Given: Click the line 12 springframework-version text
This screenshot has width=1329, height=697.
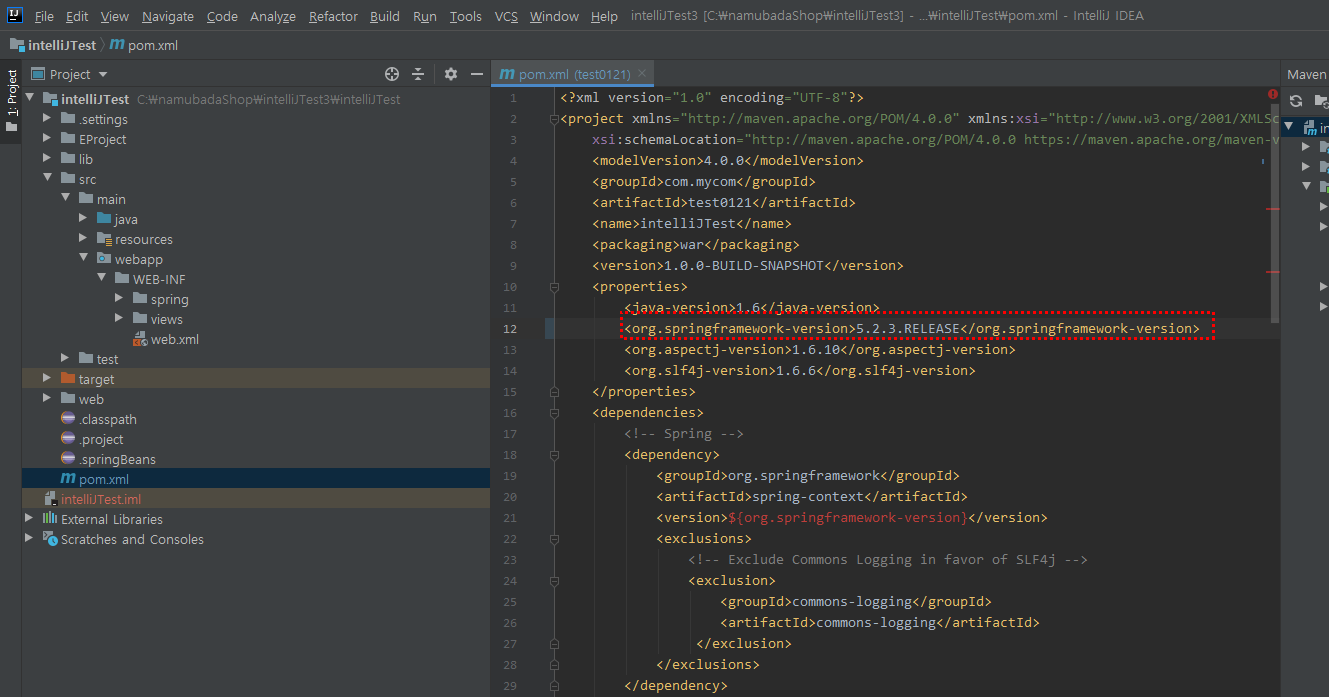Looking at the screenshot, I should click(x=911, y=328).
